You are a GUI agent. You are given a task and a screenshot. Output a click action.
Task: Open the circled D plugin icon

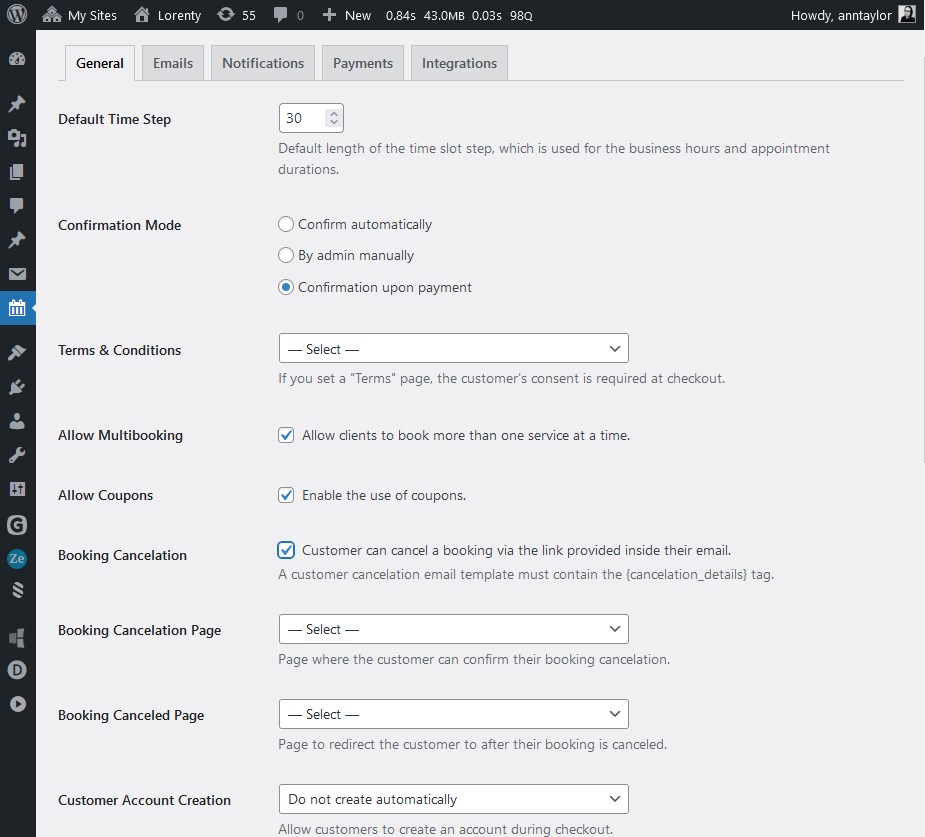point(17,670)
